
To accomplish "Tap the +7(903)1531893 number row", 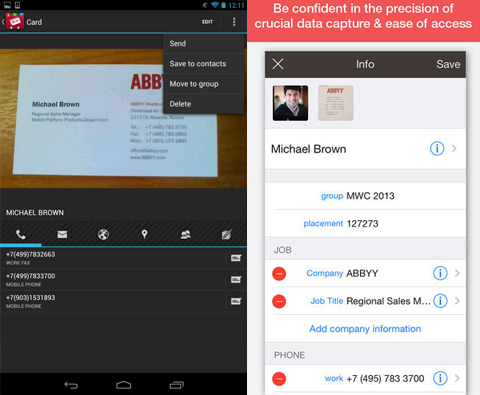I will [113, 301].
